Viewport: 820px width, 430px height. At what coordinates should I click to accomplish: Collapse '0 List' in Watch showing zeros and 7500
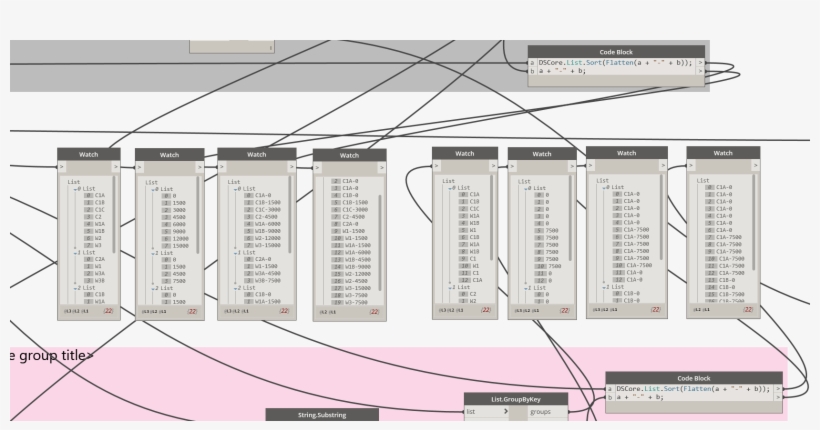point(527,188)
